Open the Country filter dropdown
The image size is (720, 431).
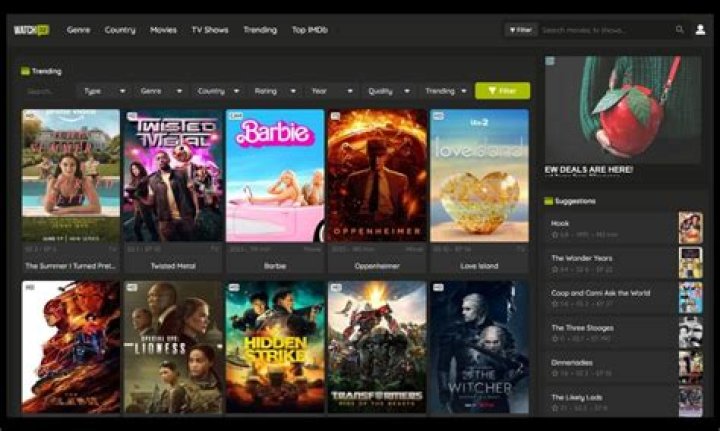pyautogui.click(x=218, y=91)
